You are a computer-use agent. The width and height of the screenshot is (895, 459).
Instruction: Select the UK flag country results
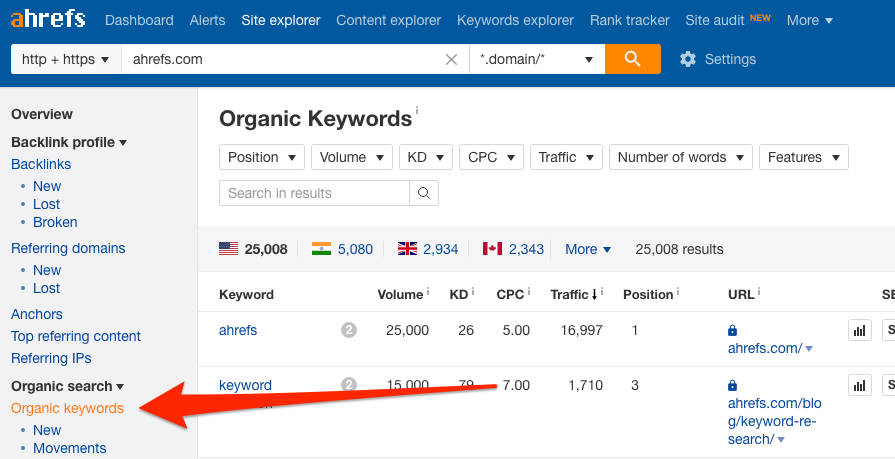pos(428,249)
